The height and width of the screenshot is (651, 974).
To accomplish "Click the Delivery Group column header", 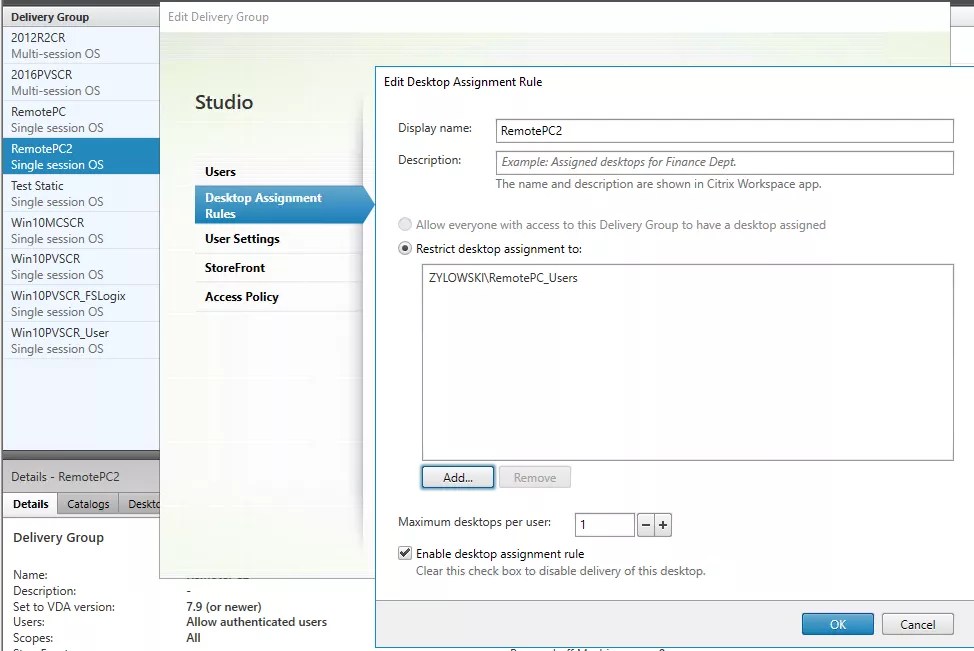I will coord(81,17).
